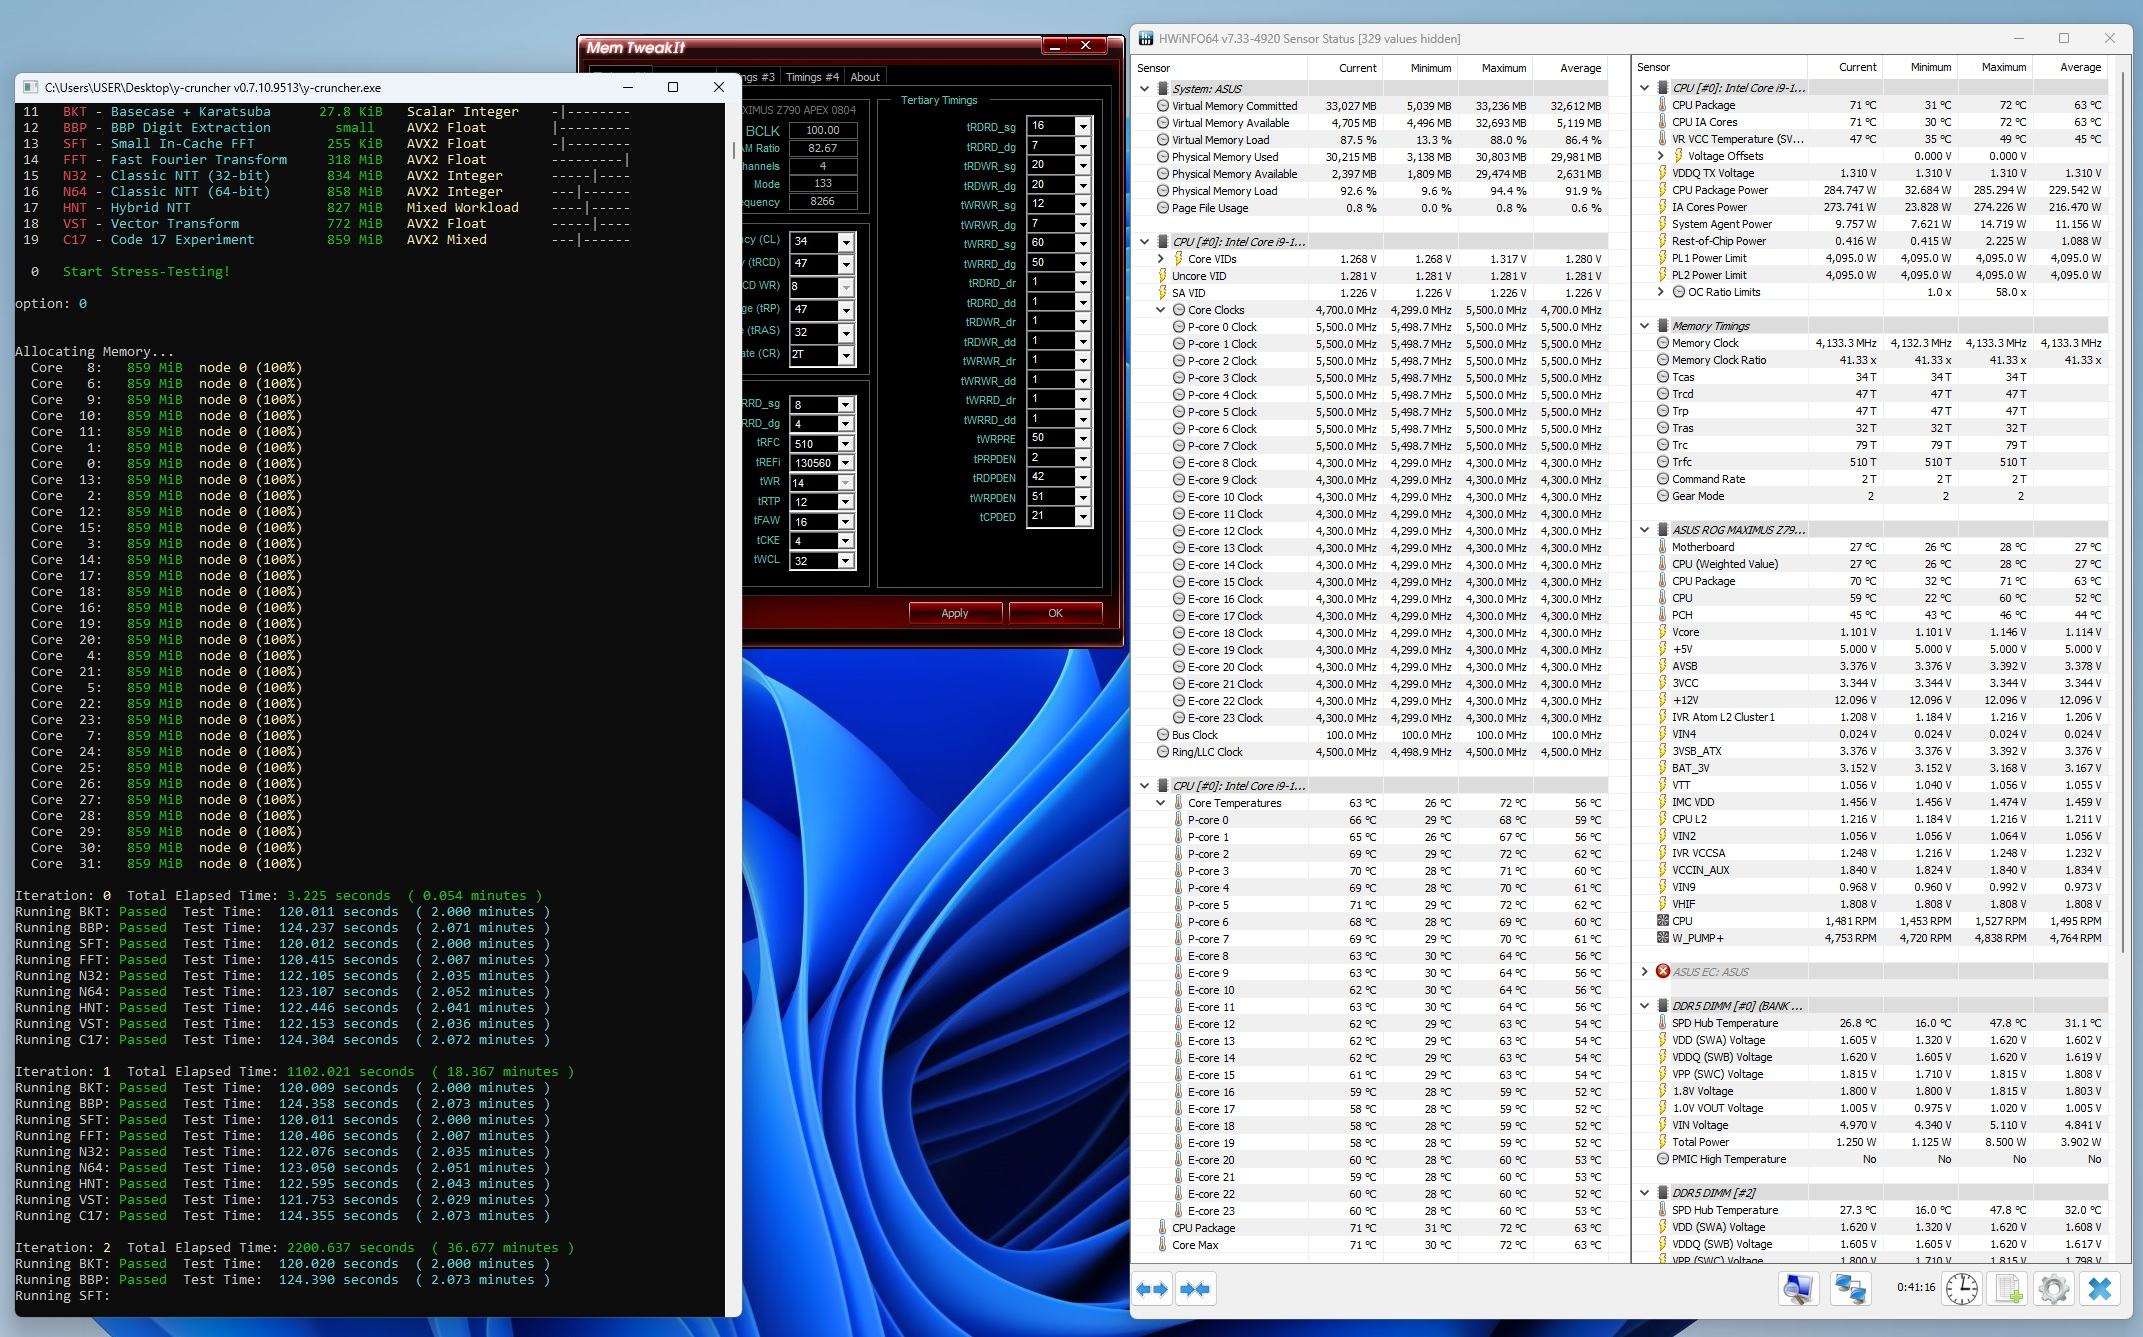Open HWiNFO remote network monitors icon
The width and height of the screenshot is (2143, 1337).
tap(1850, 1289)
